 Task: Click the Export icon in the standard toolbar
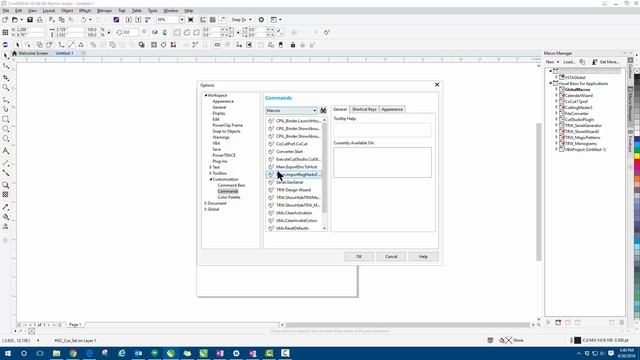pos(138,20)
